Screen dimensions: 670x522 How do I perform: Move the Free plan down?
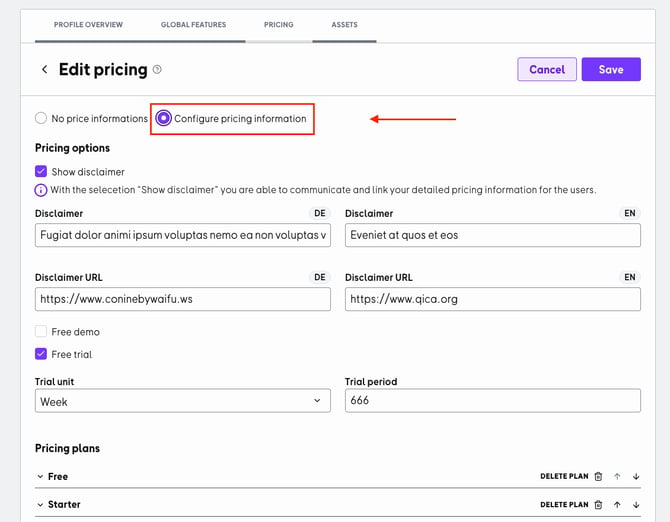pos(636,476)
